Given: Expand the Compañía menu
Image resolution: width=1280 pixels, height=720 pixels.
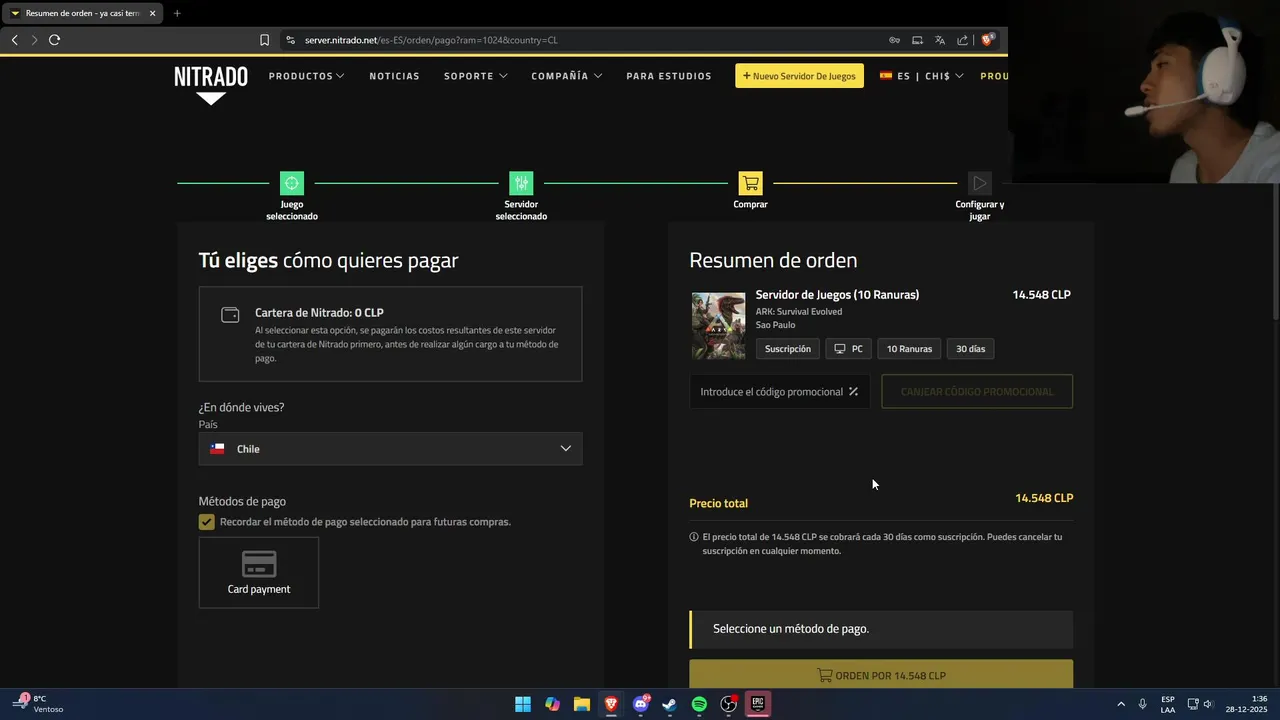Looking at the screenshot, I should [x=567, y=76].
